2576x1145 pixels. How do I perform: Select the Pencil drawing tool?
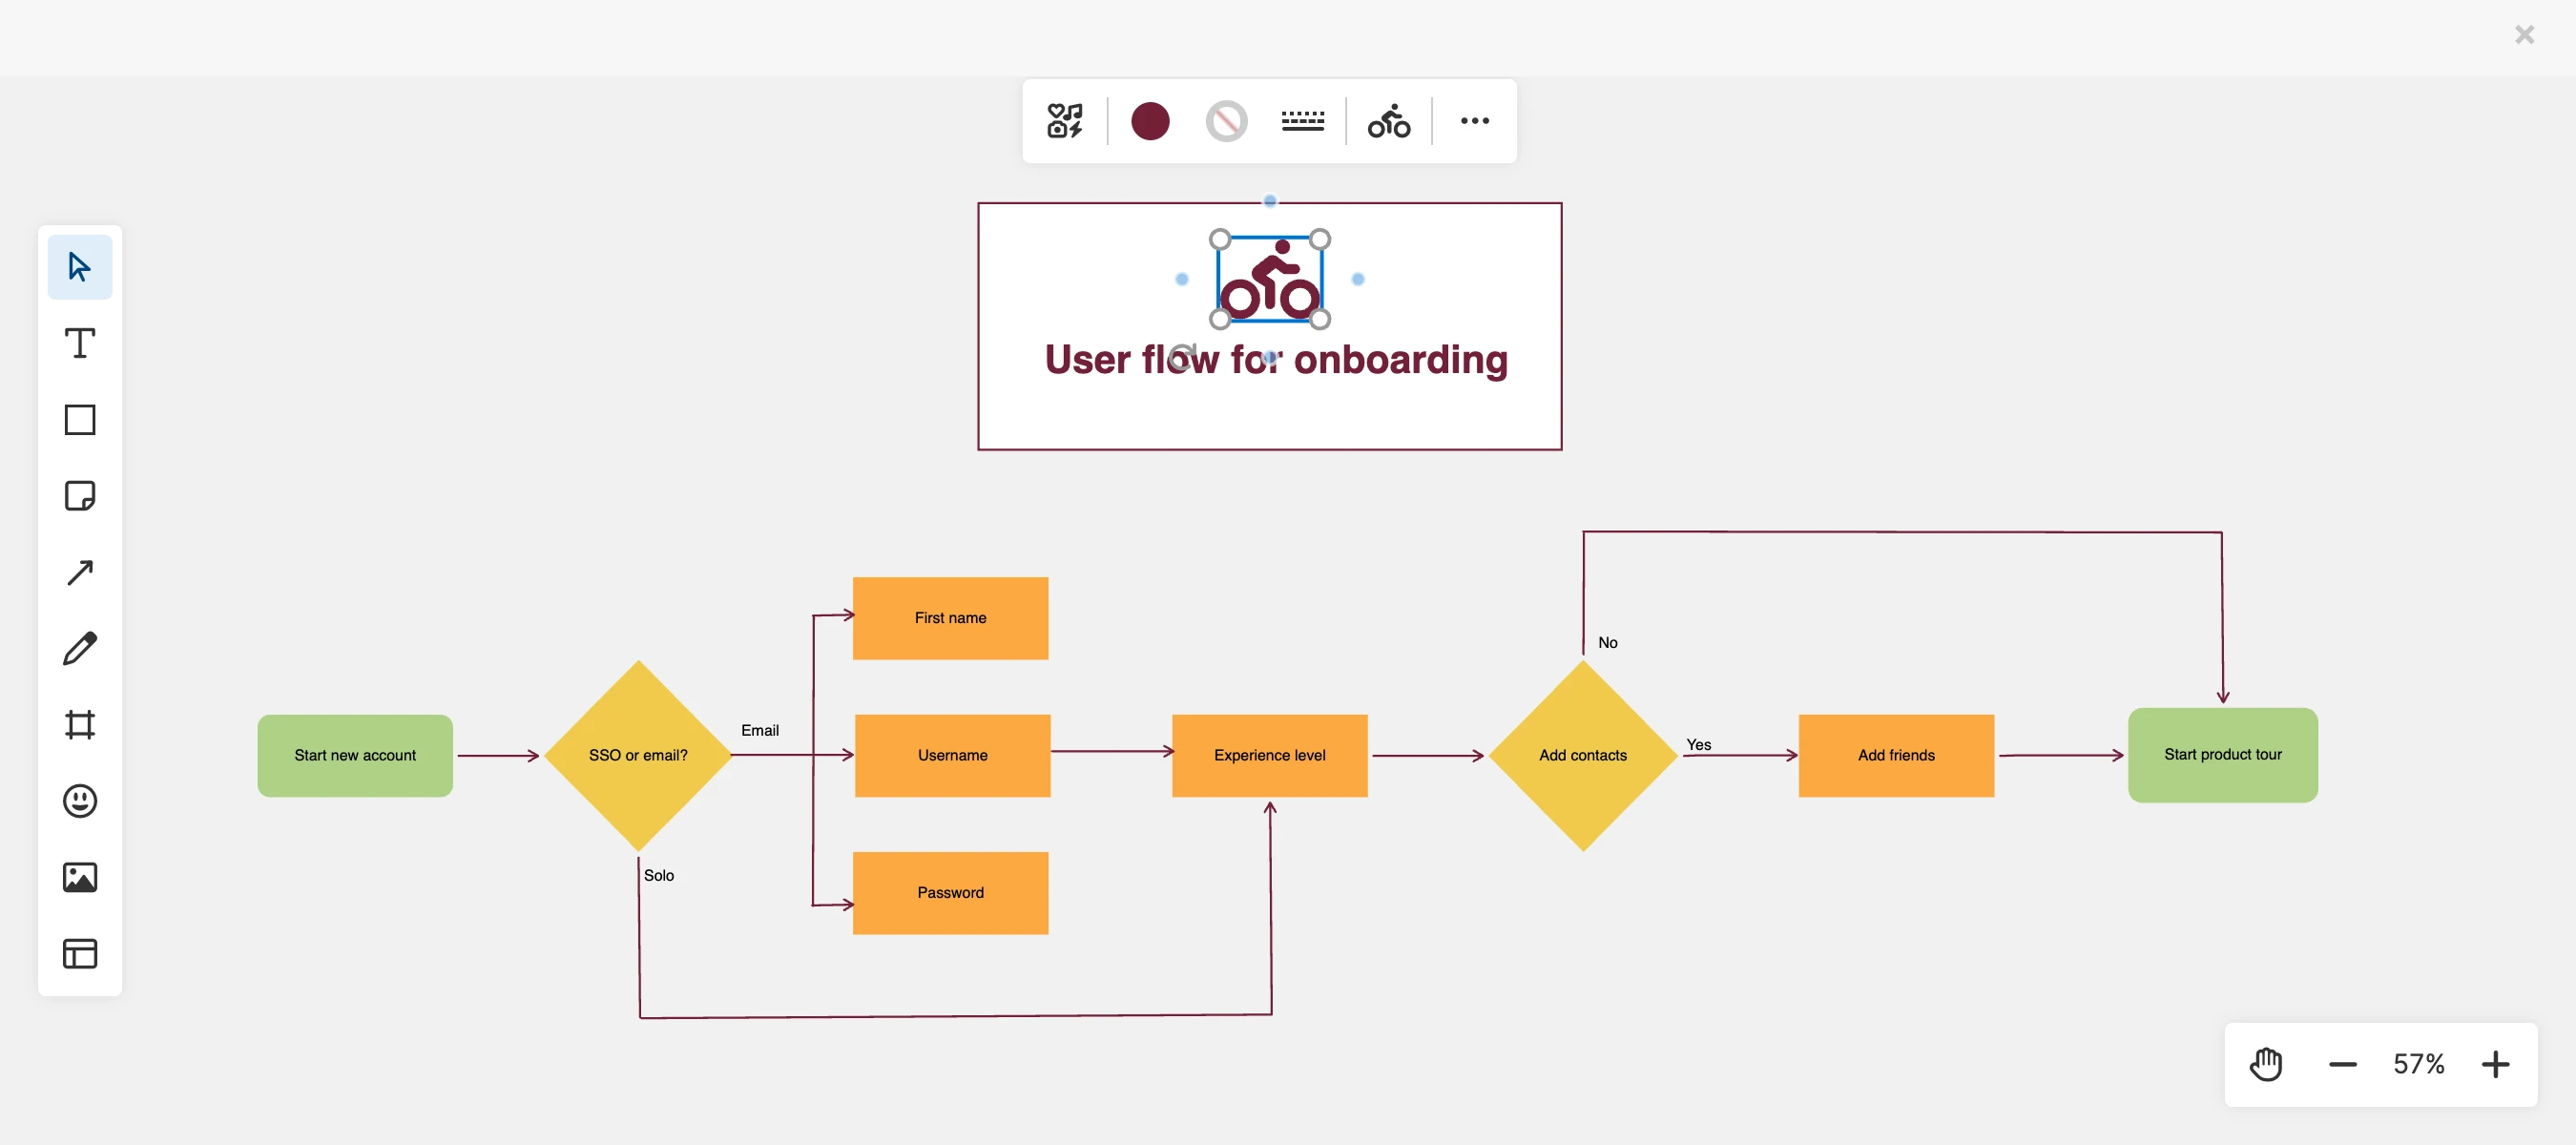coord(80,648)
